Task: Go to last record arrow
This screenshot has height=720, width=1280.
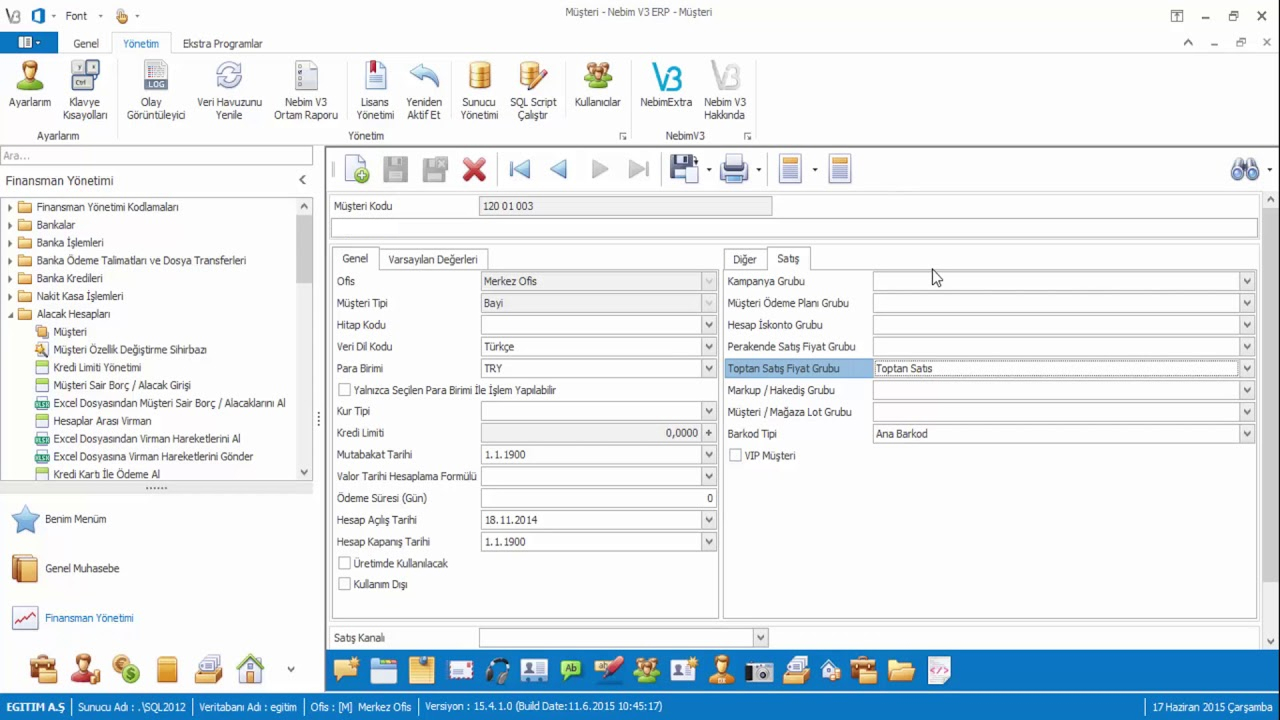Action: coord(639,169)
